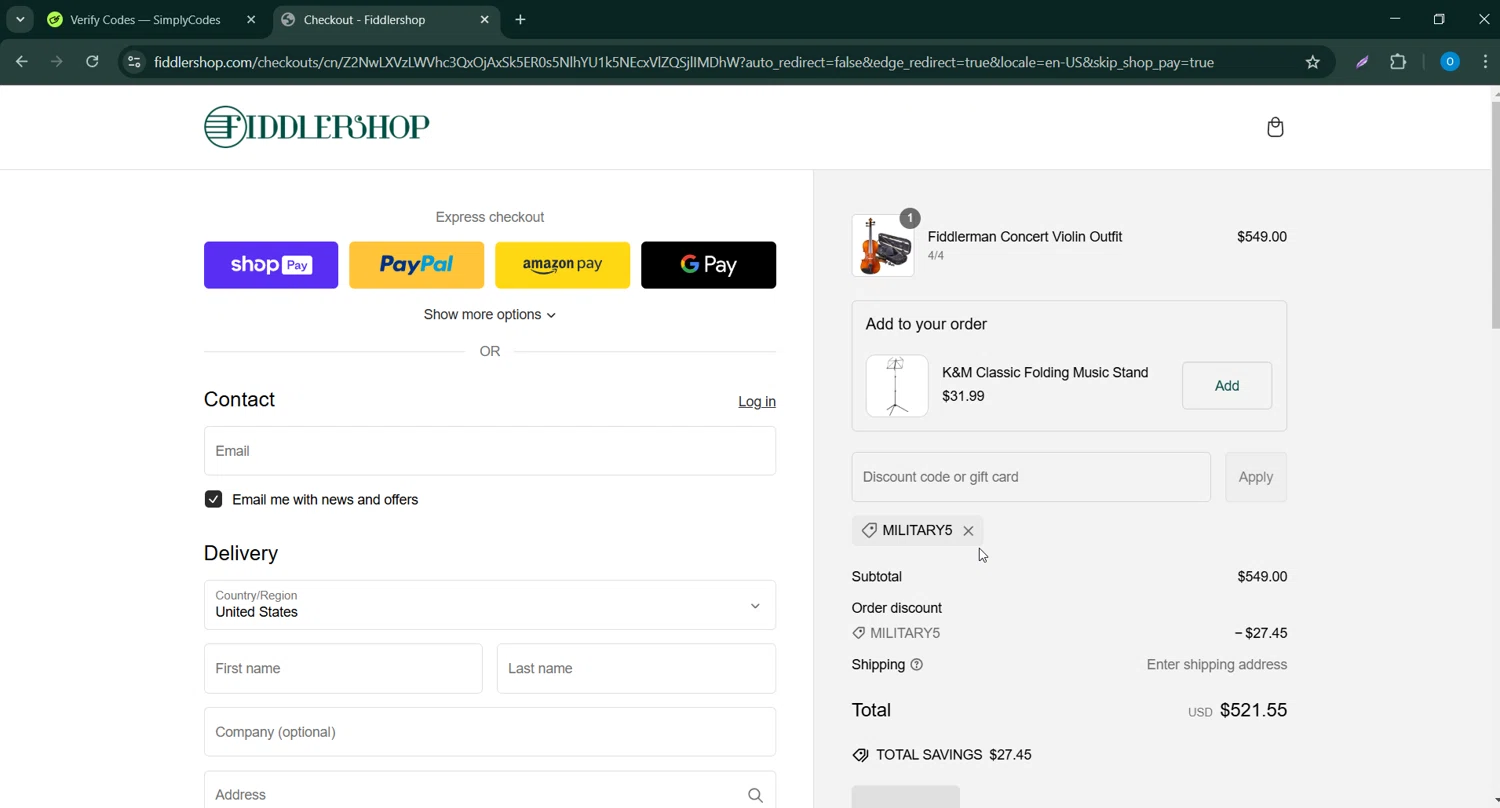Focus the Email input field
1500x808 pixels.
[490, 451]
